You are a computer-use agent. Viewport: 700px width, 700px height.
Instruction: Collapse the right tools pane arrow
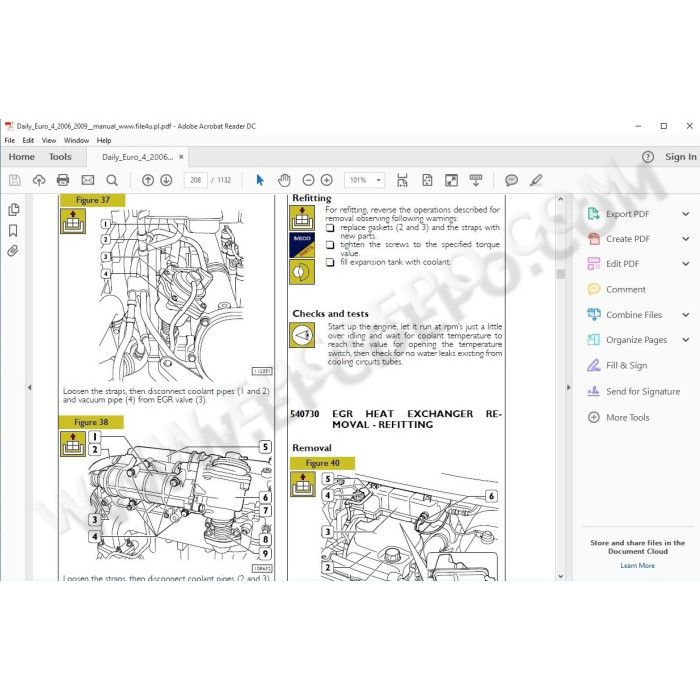click(x=568, y=387)
